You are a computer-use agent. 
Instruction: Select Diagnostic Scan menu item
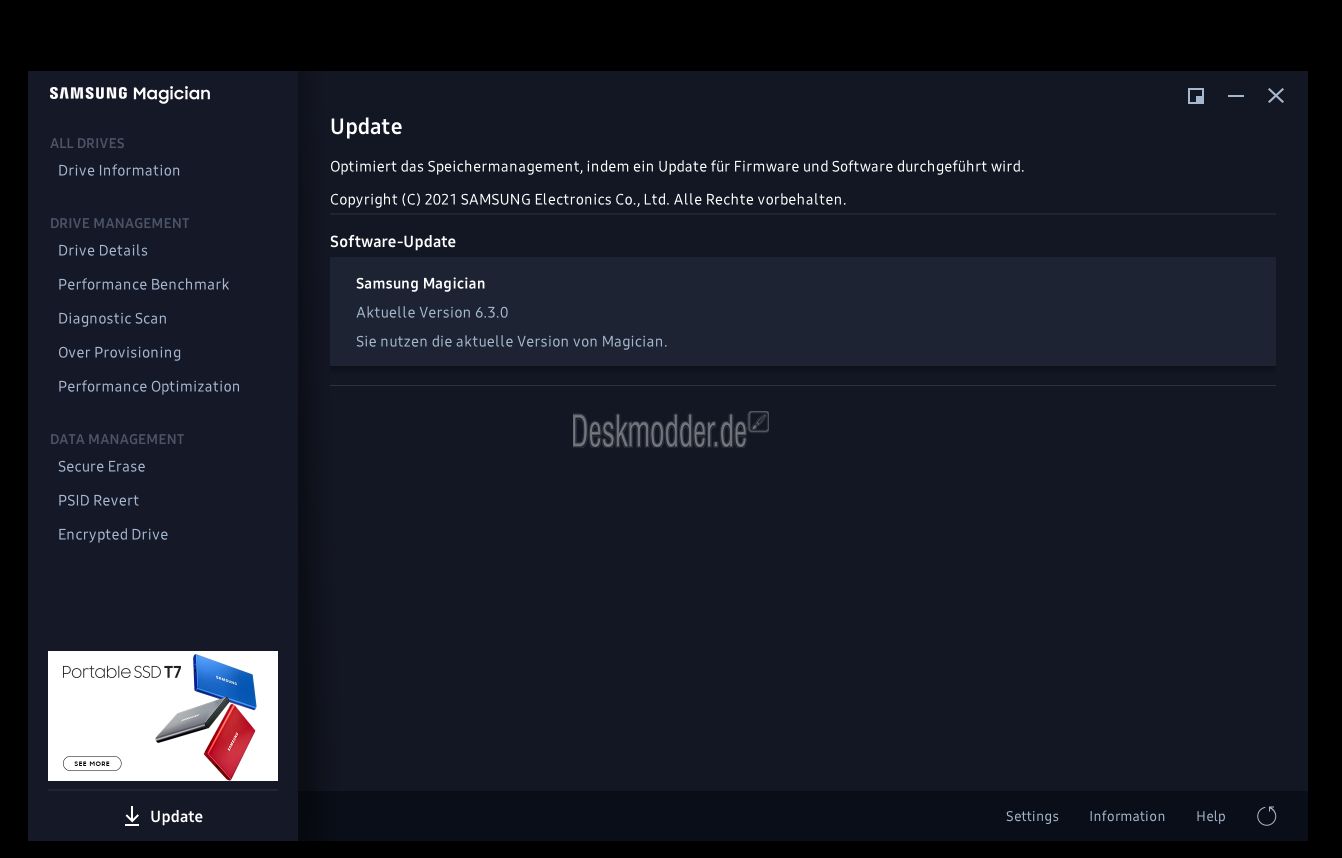[113, 318]
